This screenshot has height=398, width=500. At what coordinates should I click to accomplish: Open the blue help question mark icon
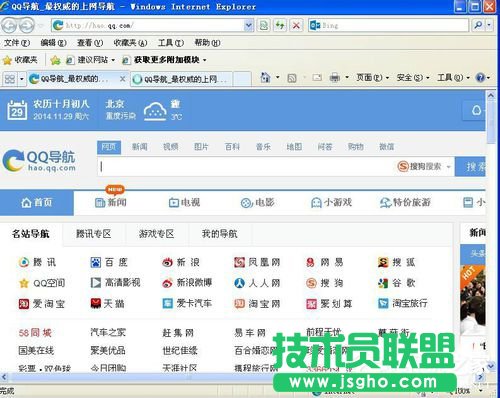[480, 78]
